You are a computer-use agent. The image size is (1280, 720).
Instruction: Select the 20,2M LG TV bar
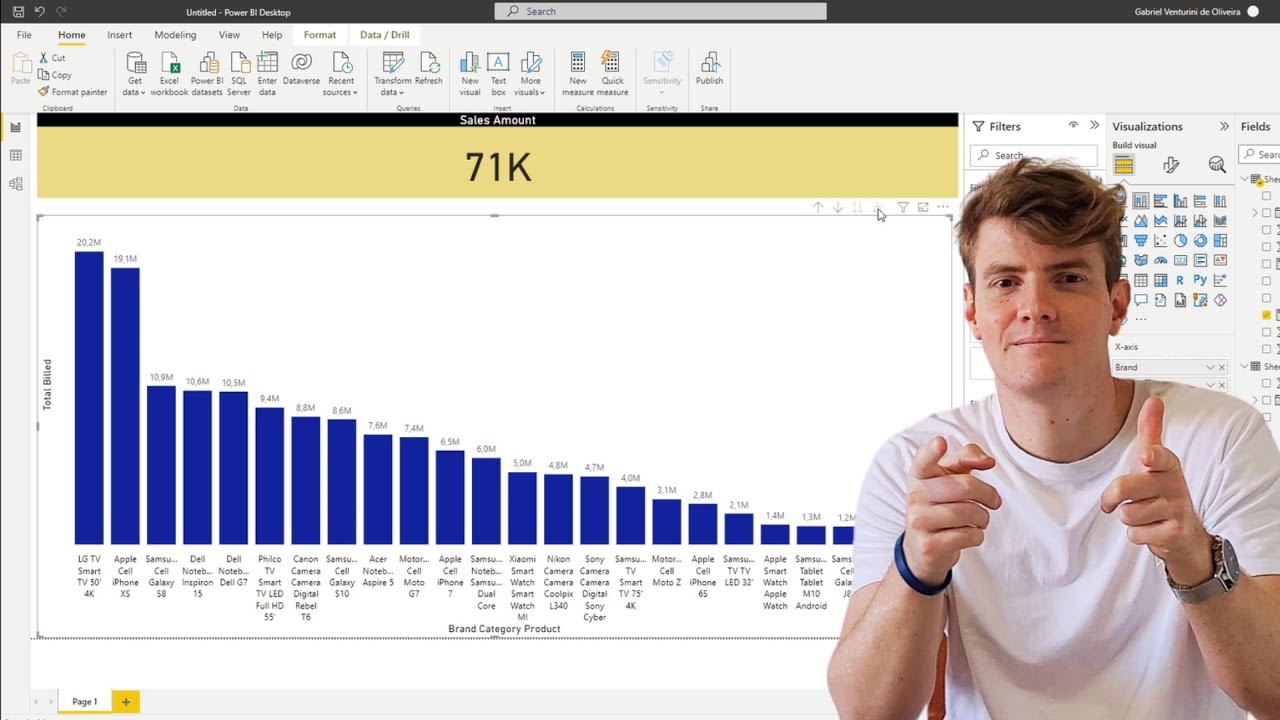click(x=89, y=398)
